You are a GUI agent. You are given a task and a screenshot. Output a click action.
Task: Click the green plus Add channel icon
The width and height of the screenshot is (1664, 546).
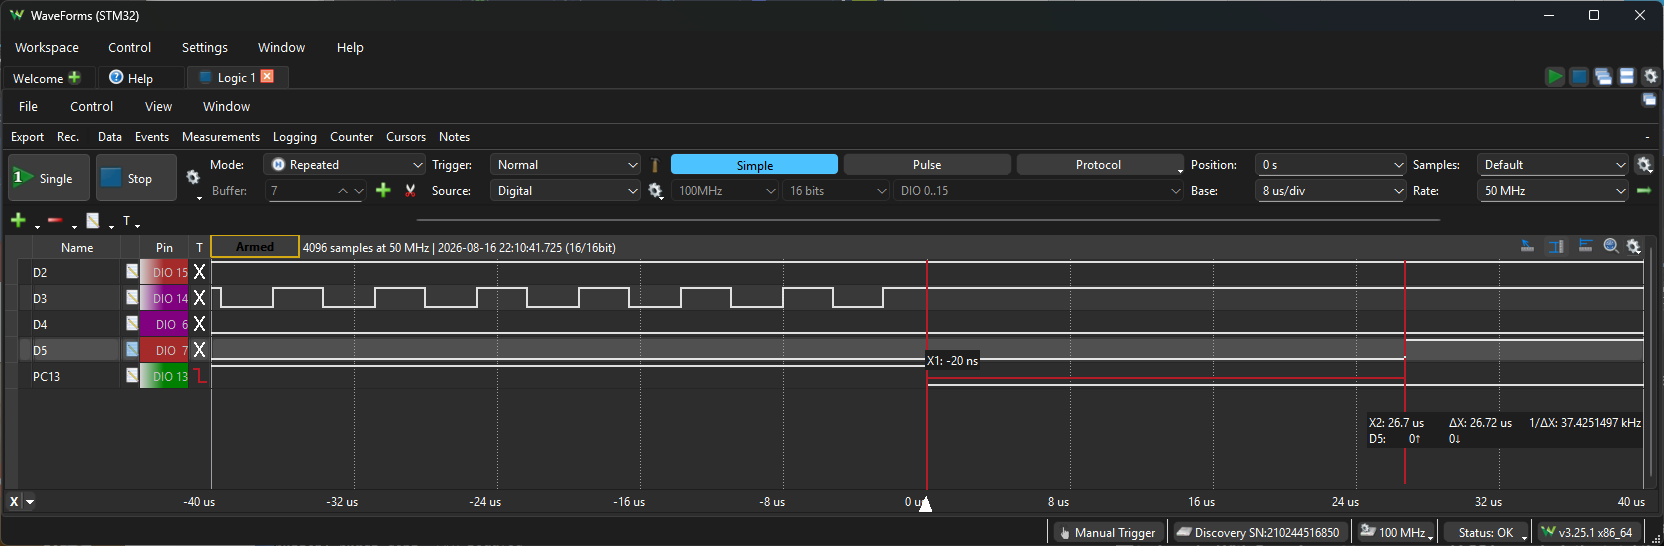18,220
